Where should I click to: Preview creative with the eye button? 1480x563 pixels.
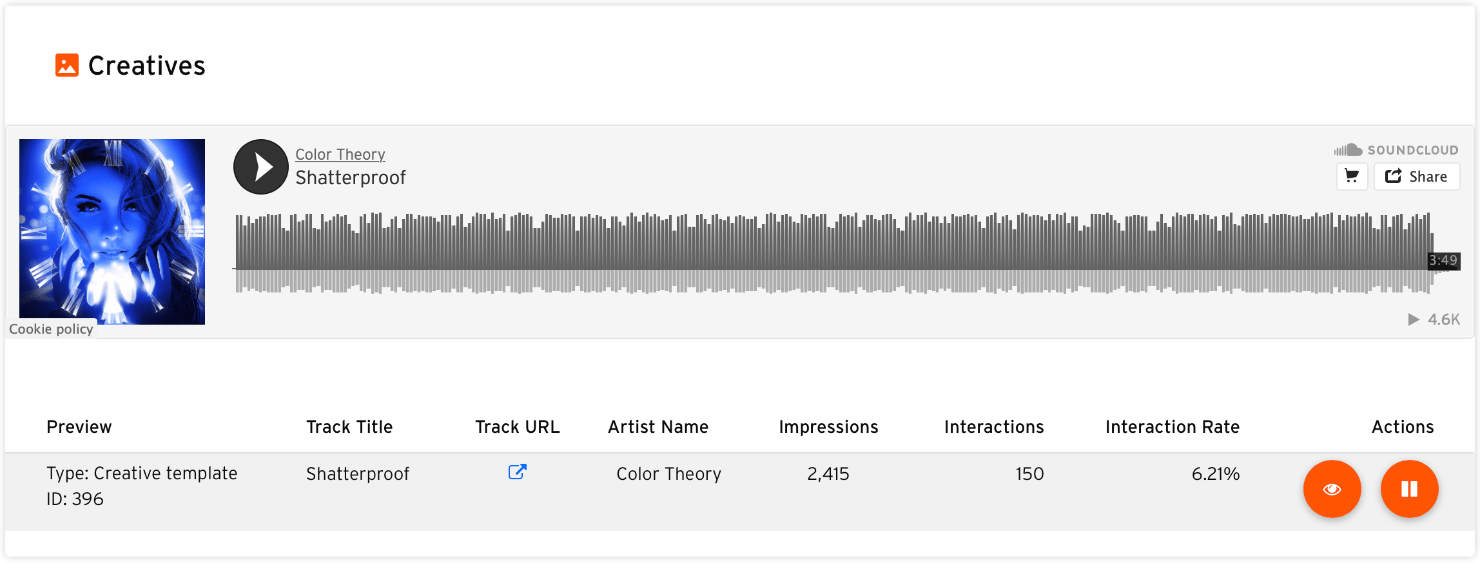(1331, 489)
